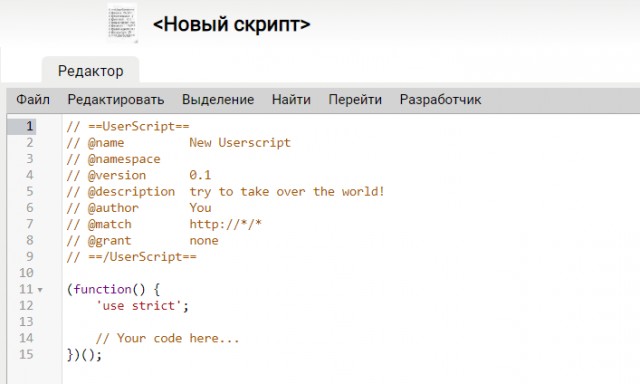Click '// Your code here...' comment
The height and width of the screenshot is (384, 640).
pyautogui.click(x=168, y=338)
